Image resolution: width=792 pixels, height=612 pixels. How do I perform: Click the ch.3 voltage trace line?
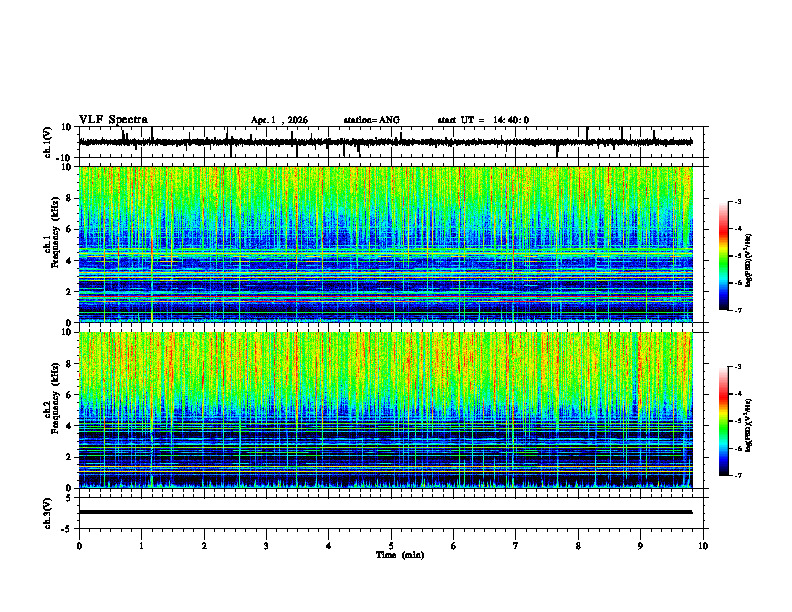[386, 512]
